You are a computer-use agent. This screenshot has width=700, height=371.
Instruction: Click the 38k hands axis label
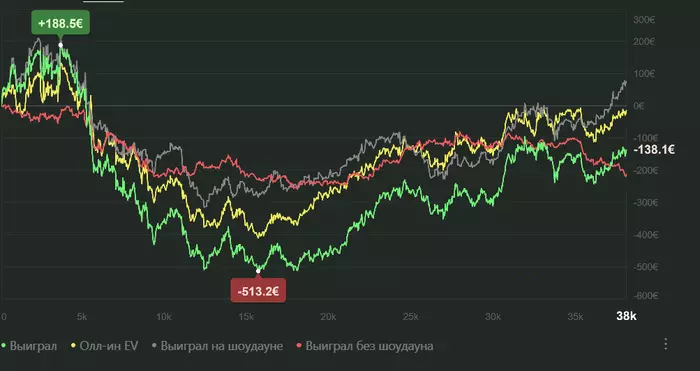pos(626,317)
